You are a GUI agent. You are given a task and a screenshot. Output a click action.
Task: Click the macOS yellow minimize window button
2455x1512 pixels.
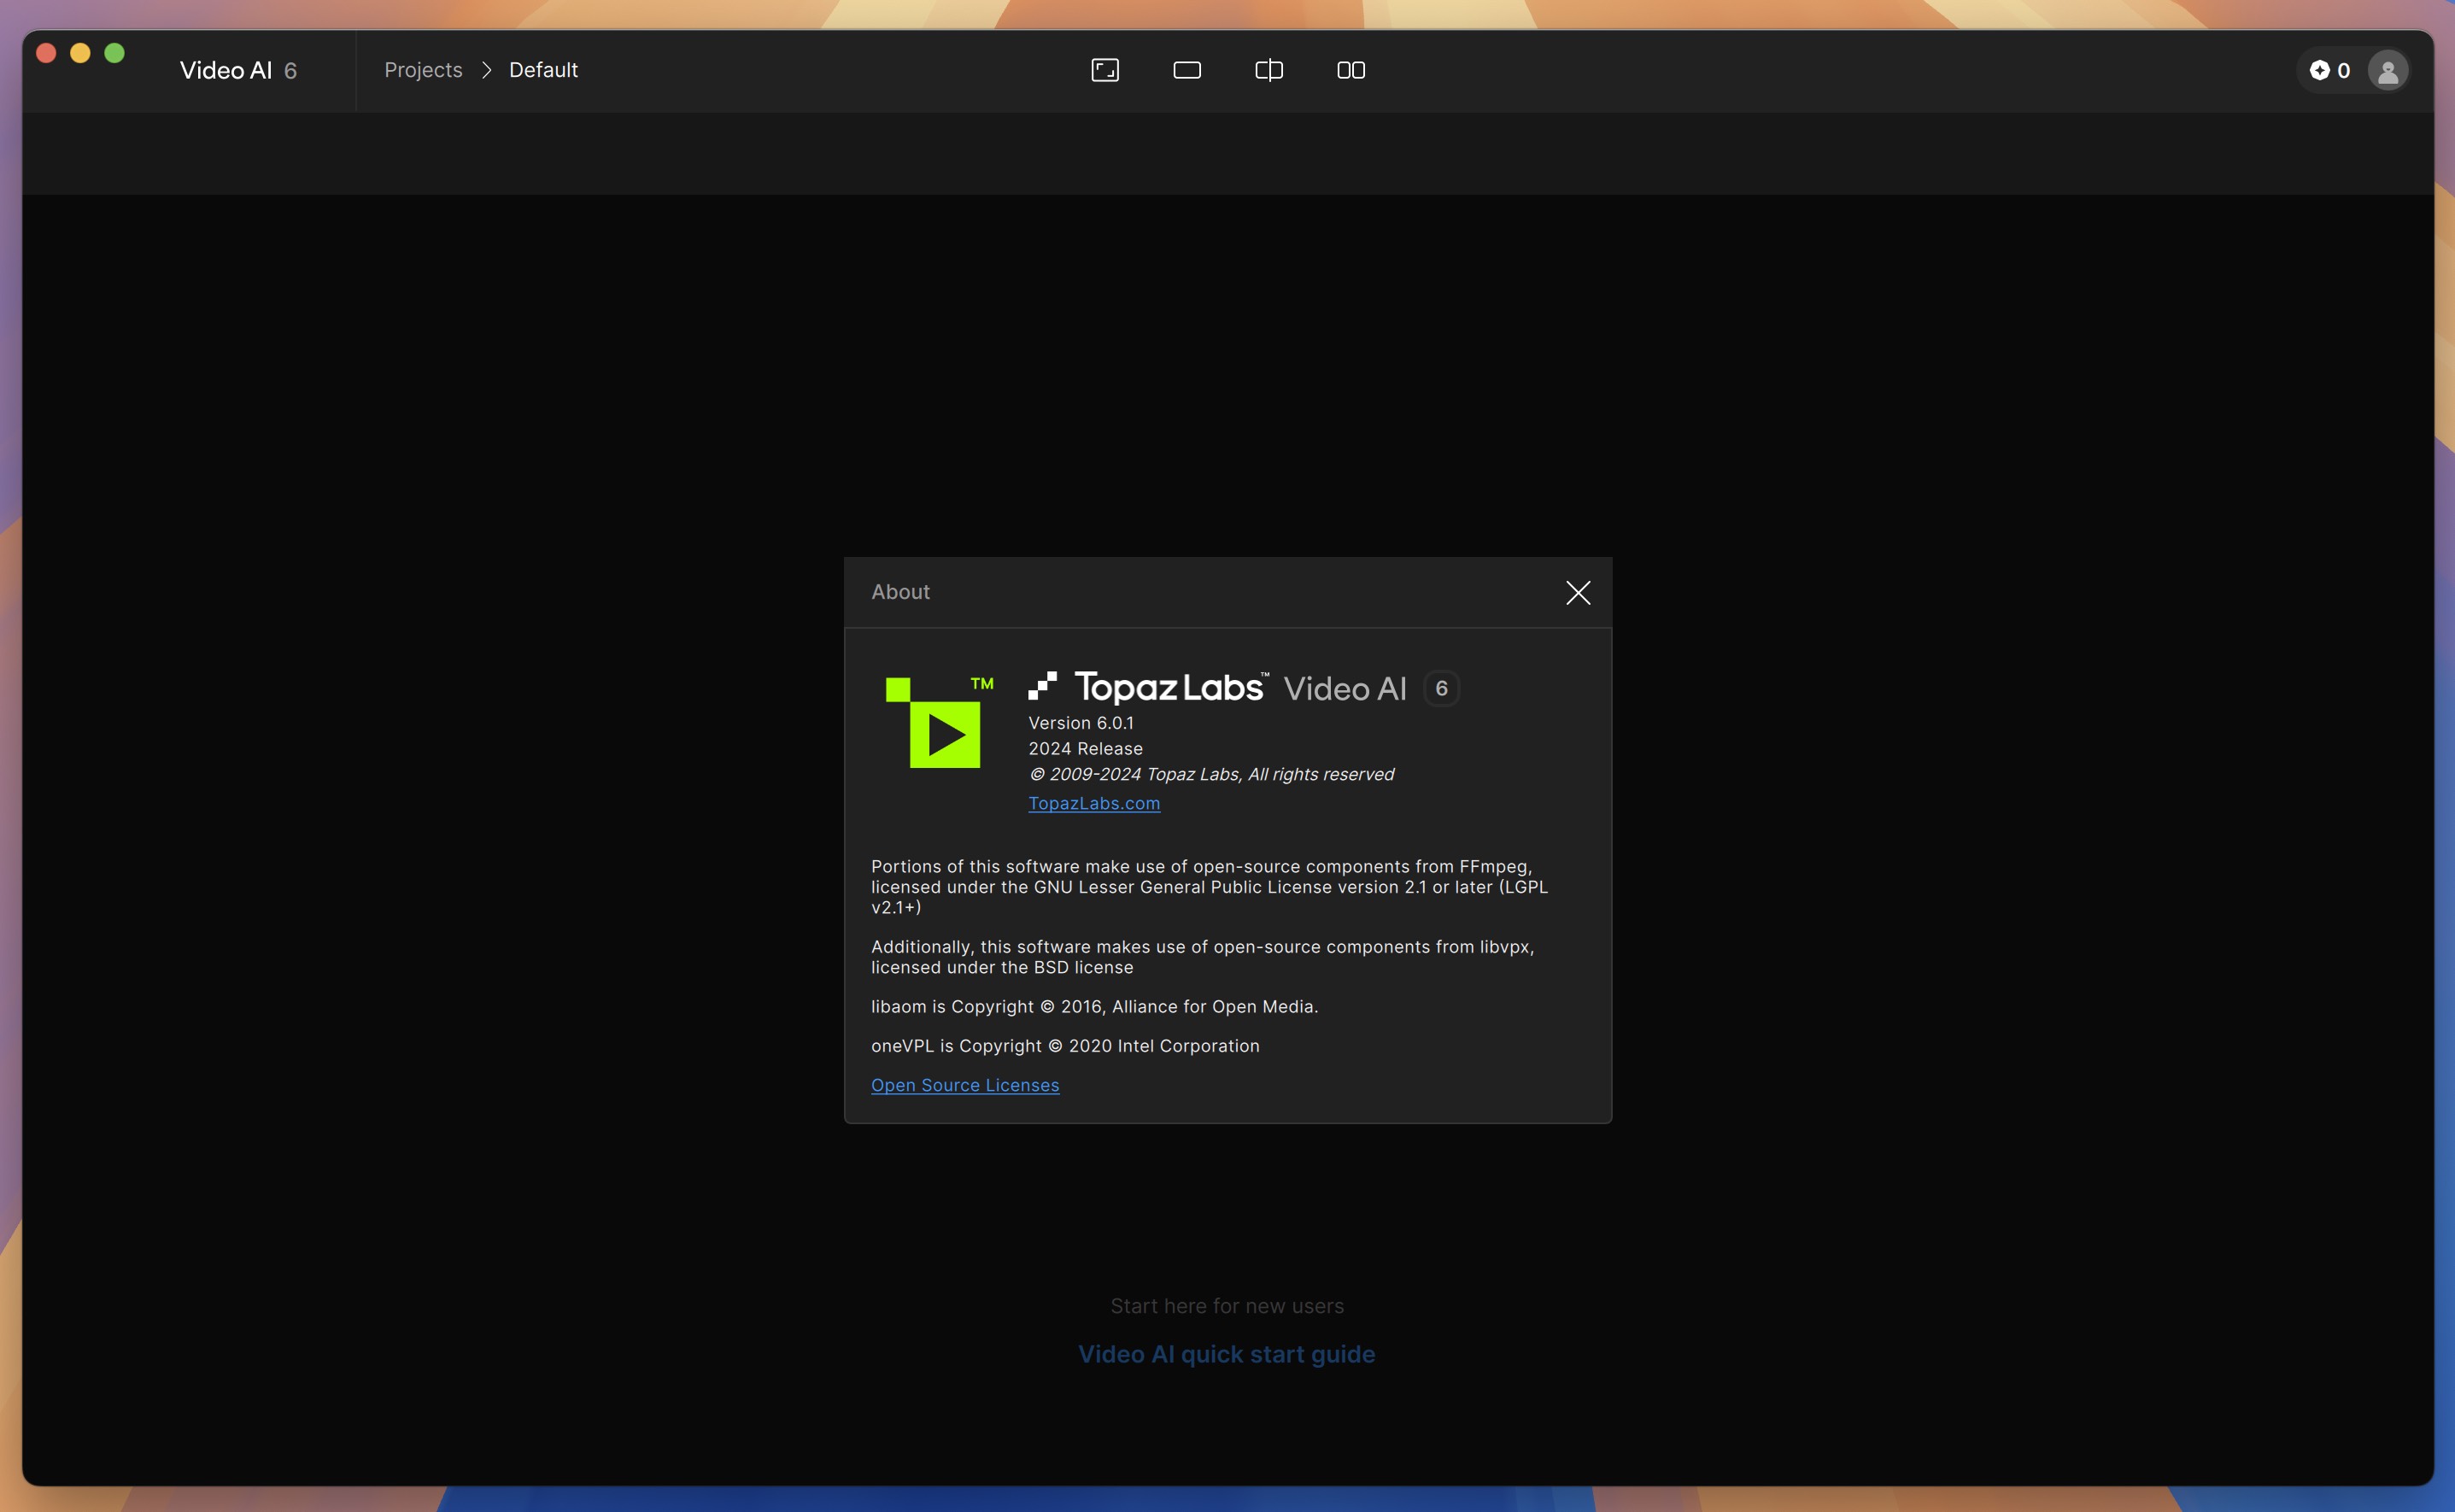80,53
